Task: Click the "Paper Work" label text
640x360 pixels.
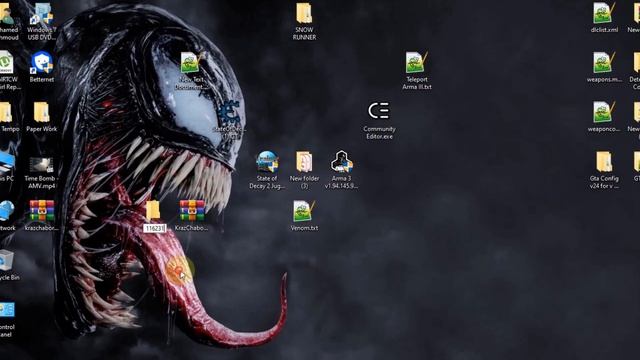Action: 42,129
